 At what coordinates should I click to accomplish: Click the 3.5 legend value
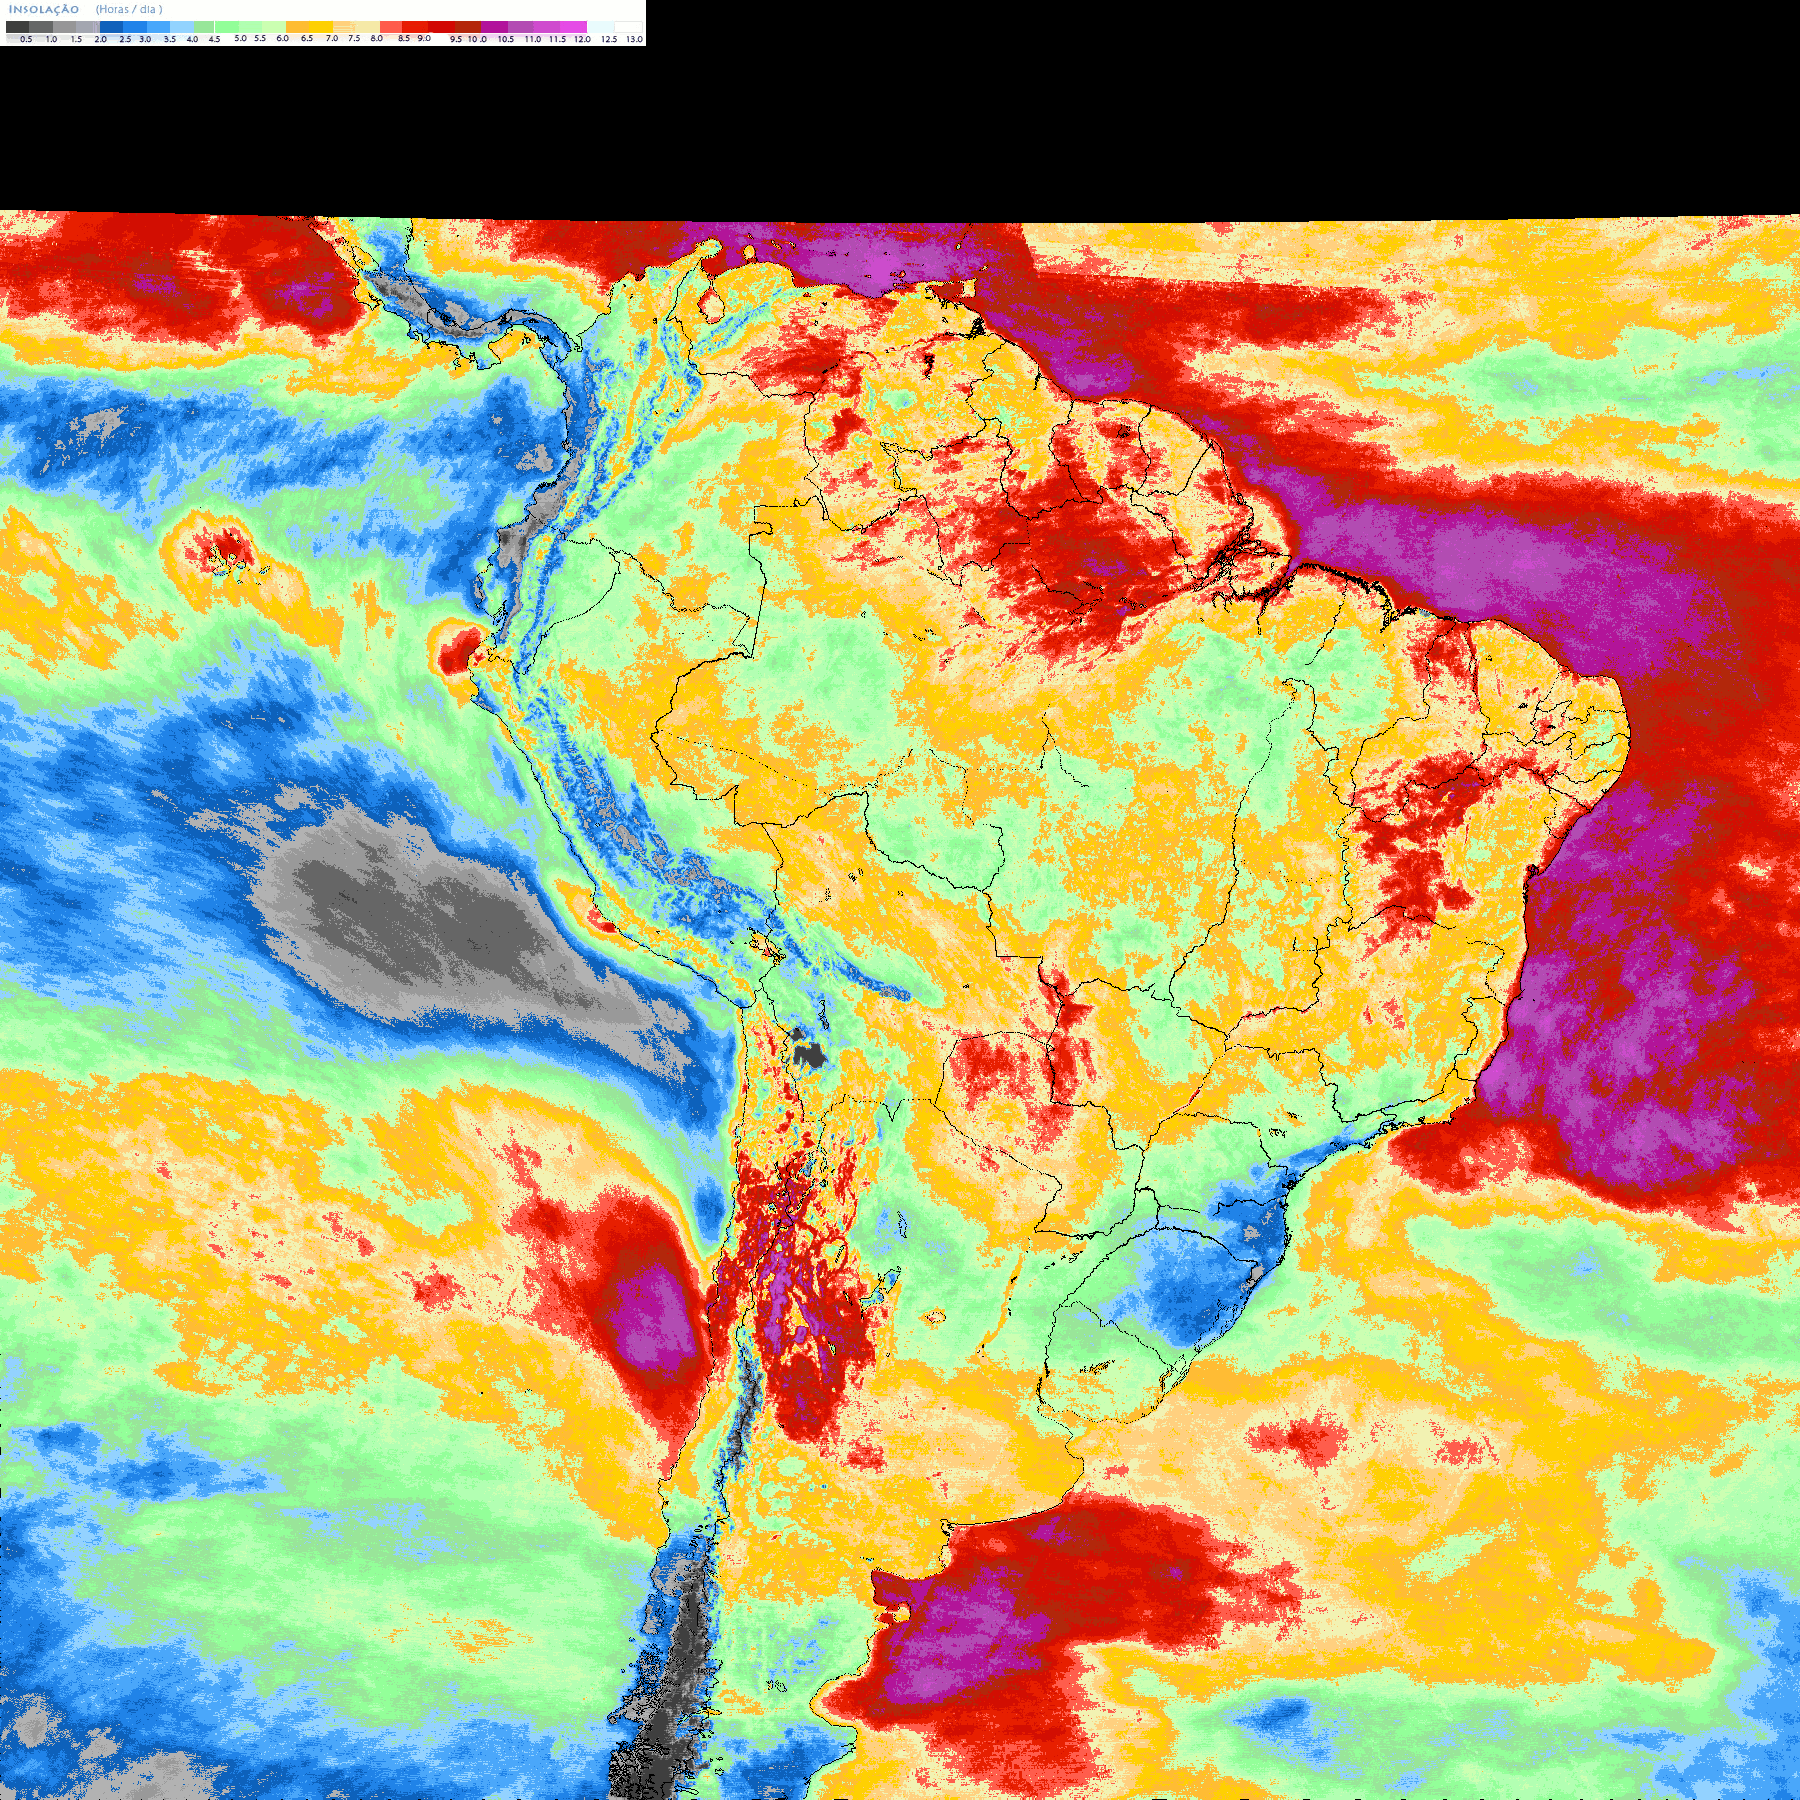170,39
